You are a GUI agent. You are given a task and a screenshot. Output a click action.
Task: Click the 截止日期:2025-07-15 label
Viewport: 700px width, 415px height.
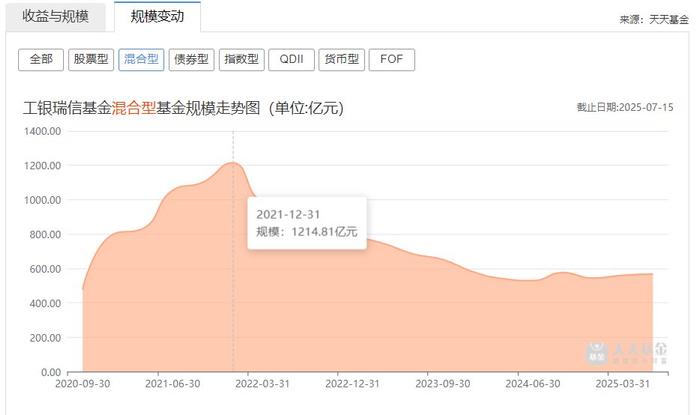coord(625,107)
